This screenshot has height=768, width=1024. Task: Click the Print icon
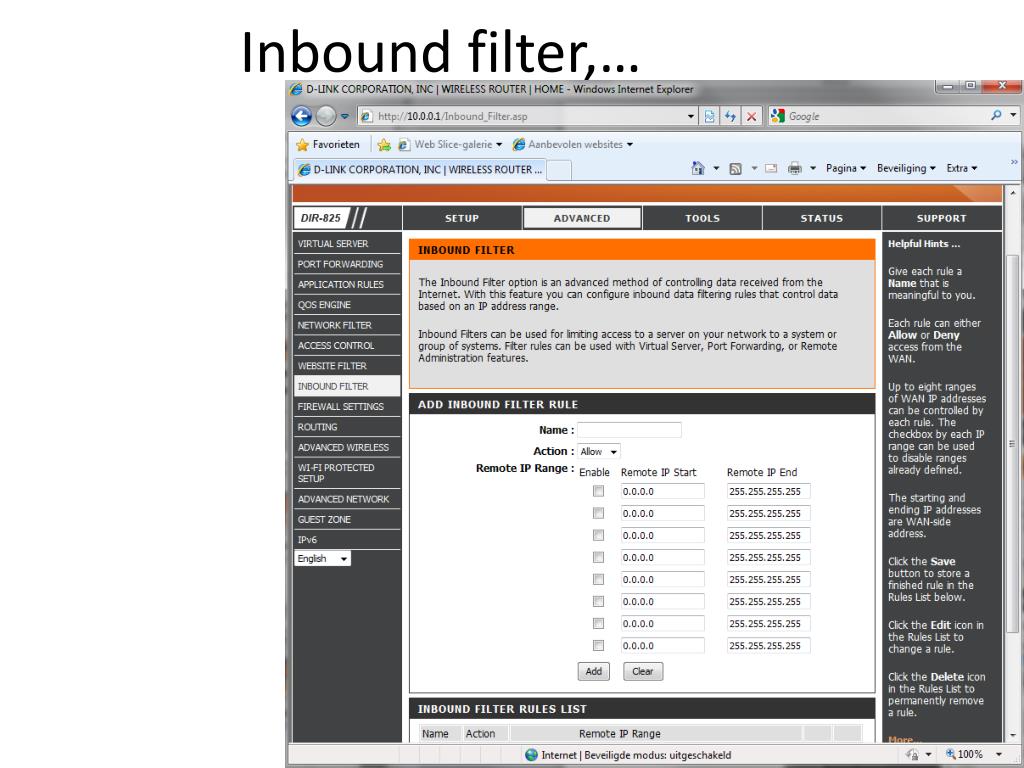794,168
